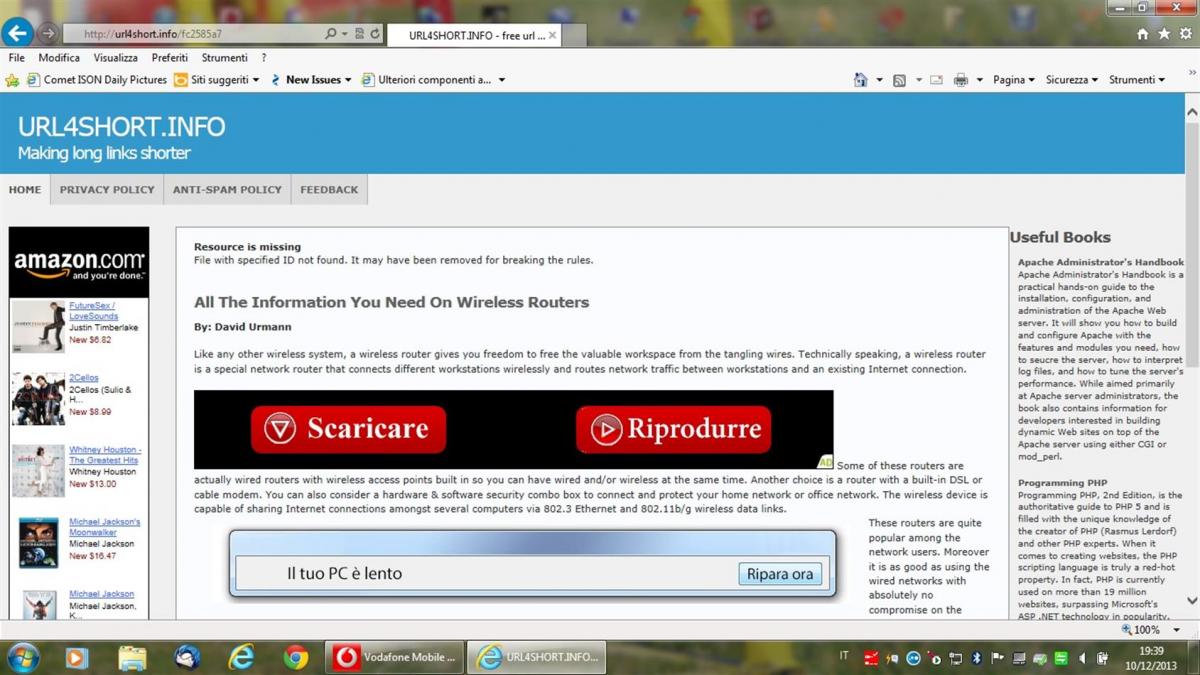Launch Google Chrome from the taskbar

pyautogui.click(x=295, y=657)
